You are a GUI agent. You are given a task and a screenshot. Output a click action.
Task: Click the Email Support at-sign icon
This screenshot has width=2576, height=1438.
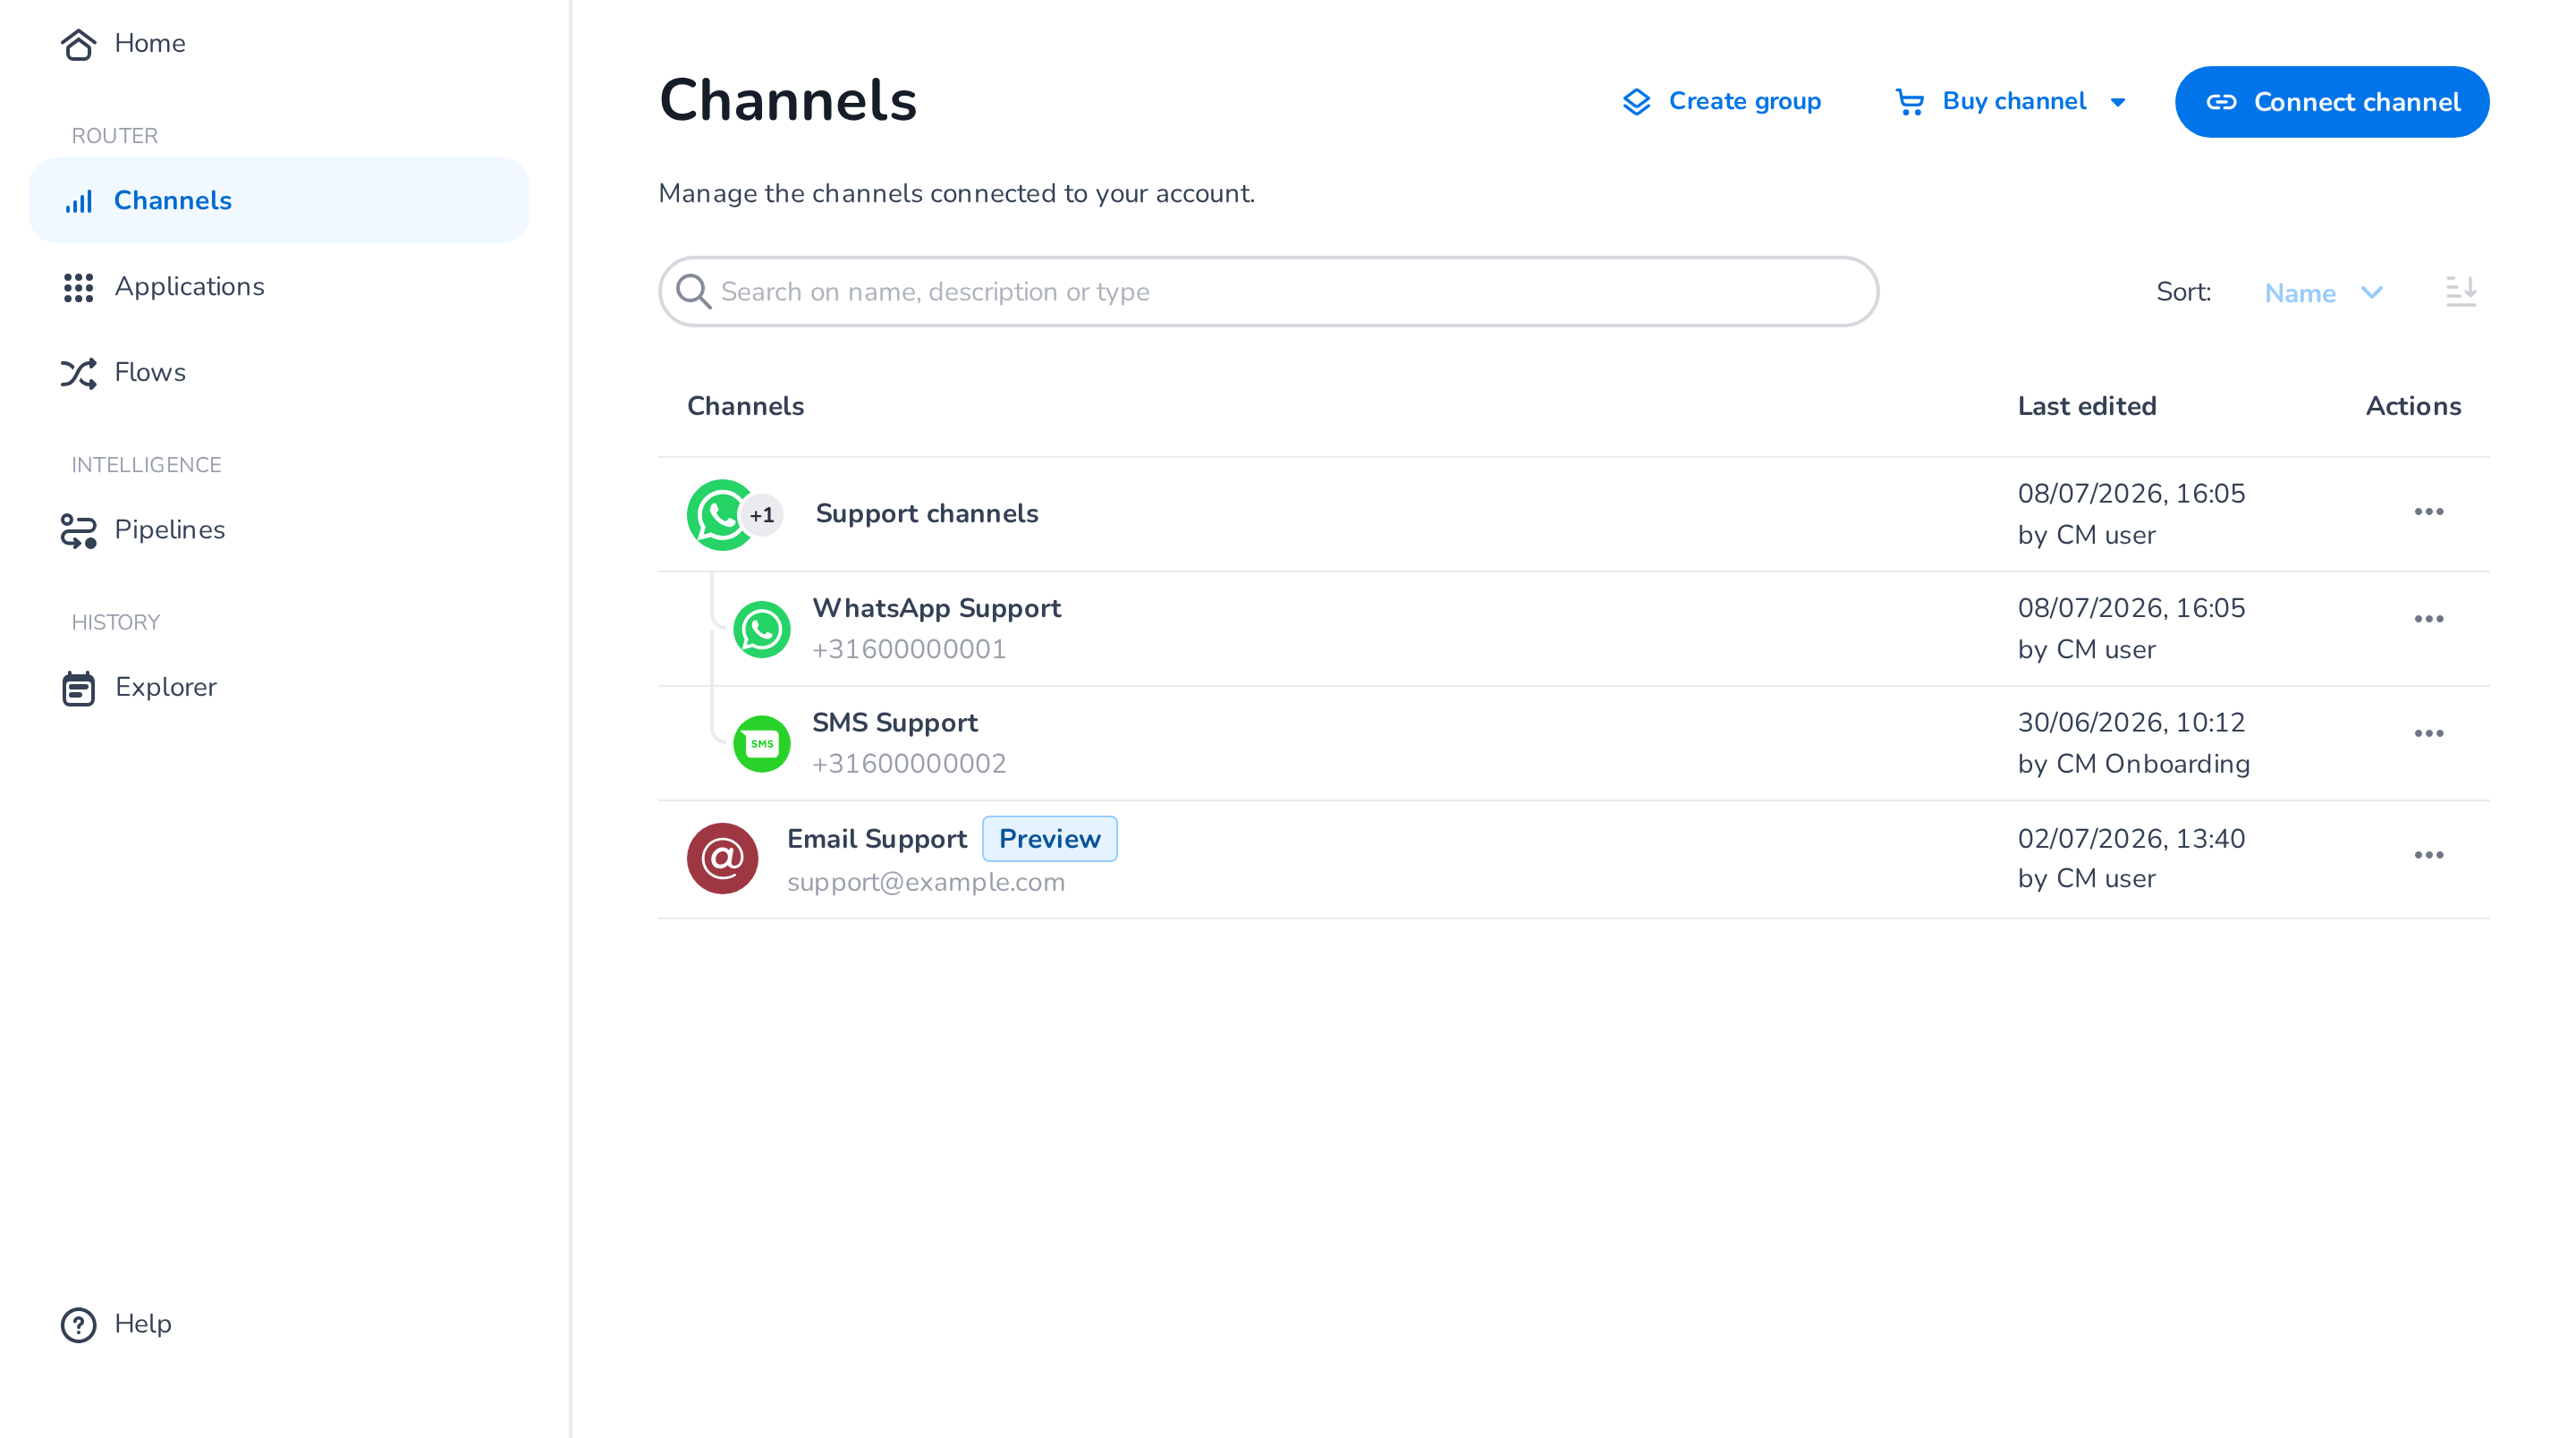click(x=722, y=858)
